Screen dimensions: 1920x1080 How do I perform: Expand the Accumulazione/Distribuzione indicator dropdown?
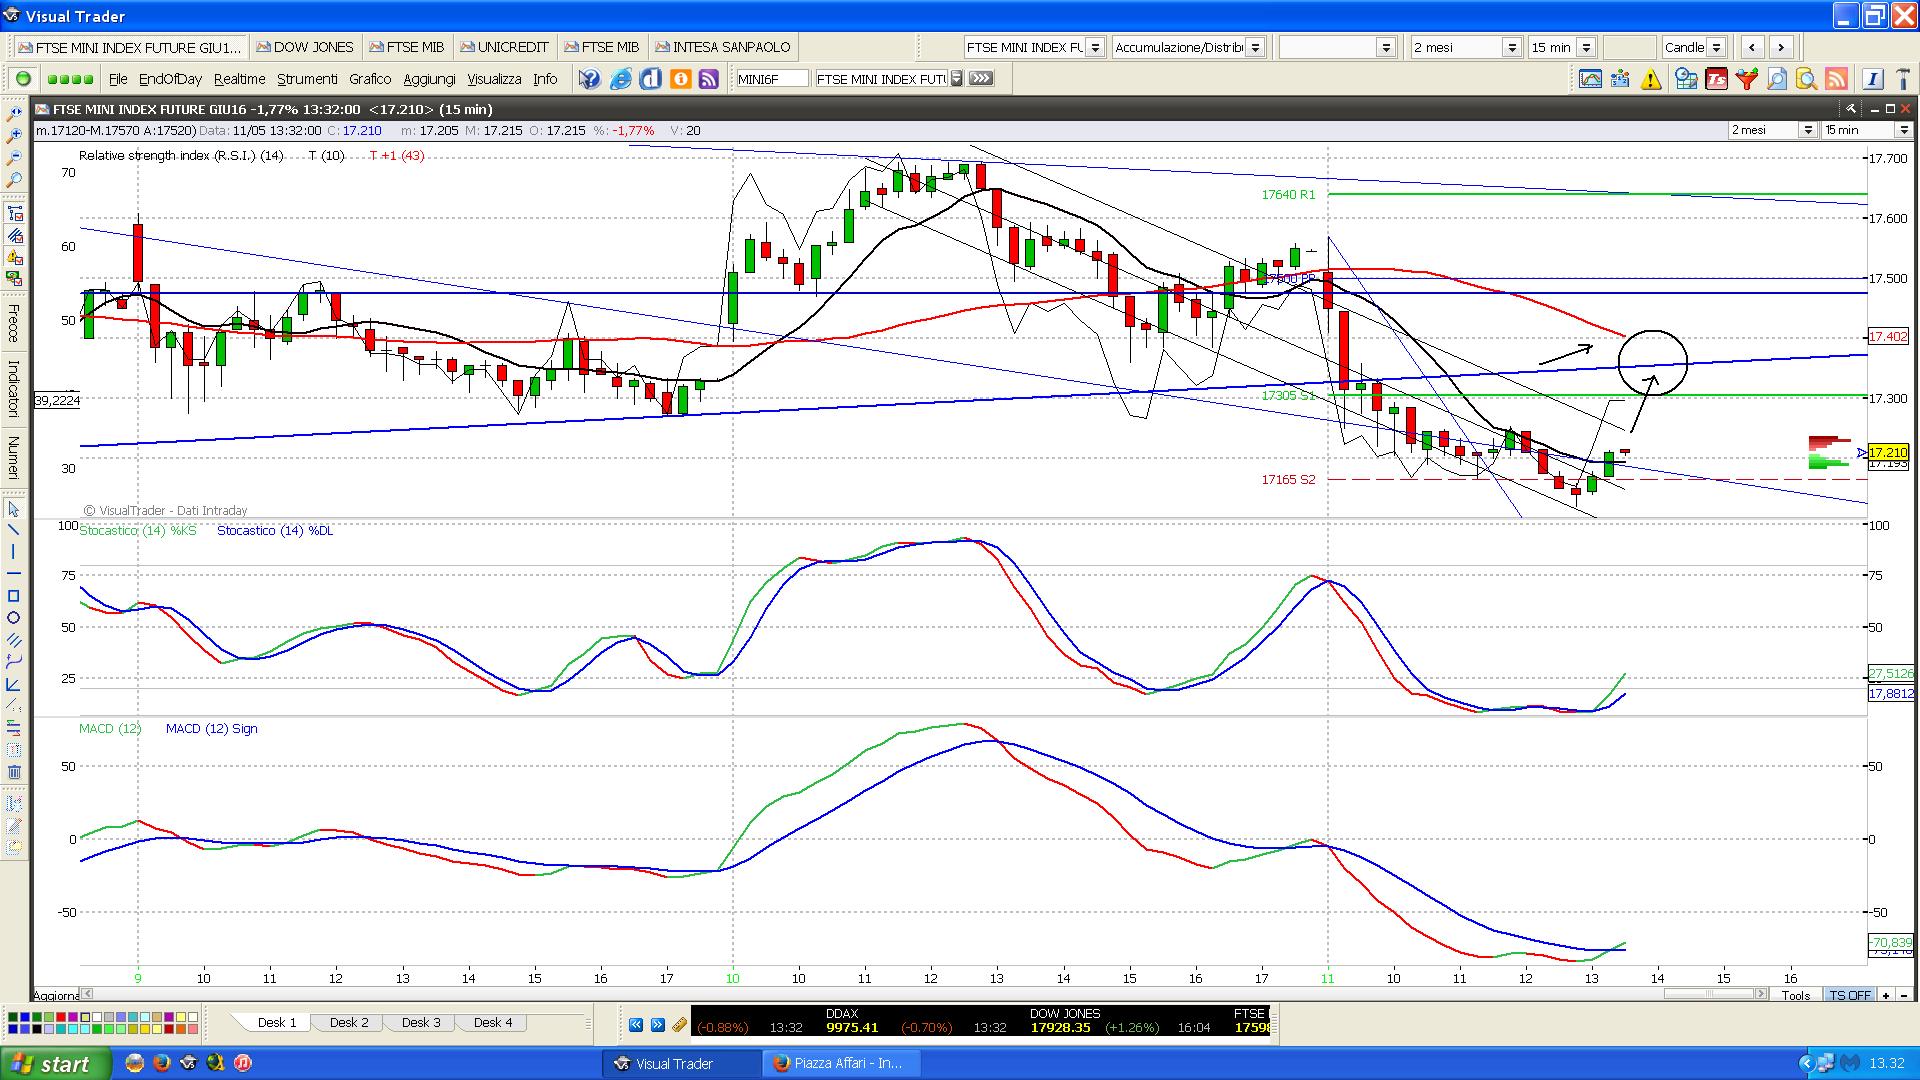(x=1255, y=47)
